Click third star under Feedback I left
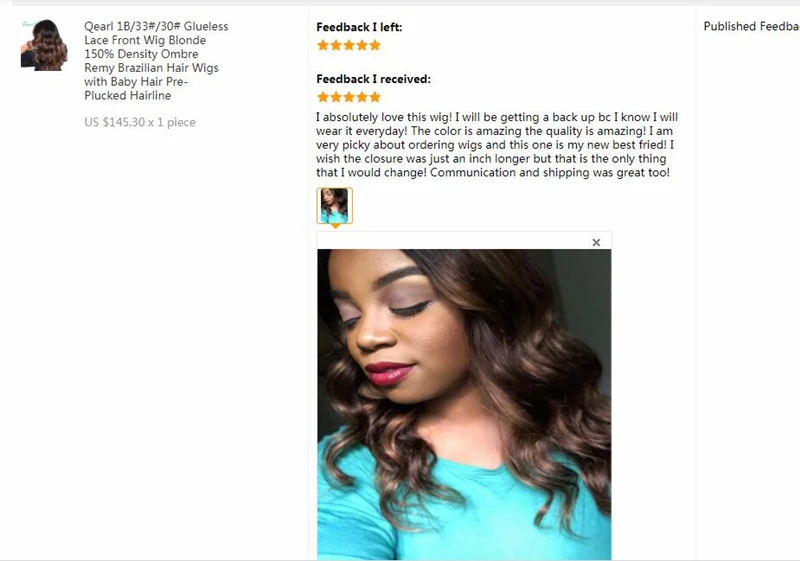 349,45
